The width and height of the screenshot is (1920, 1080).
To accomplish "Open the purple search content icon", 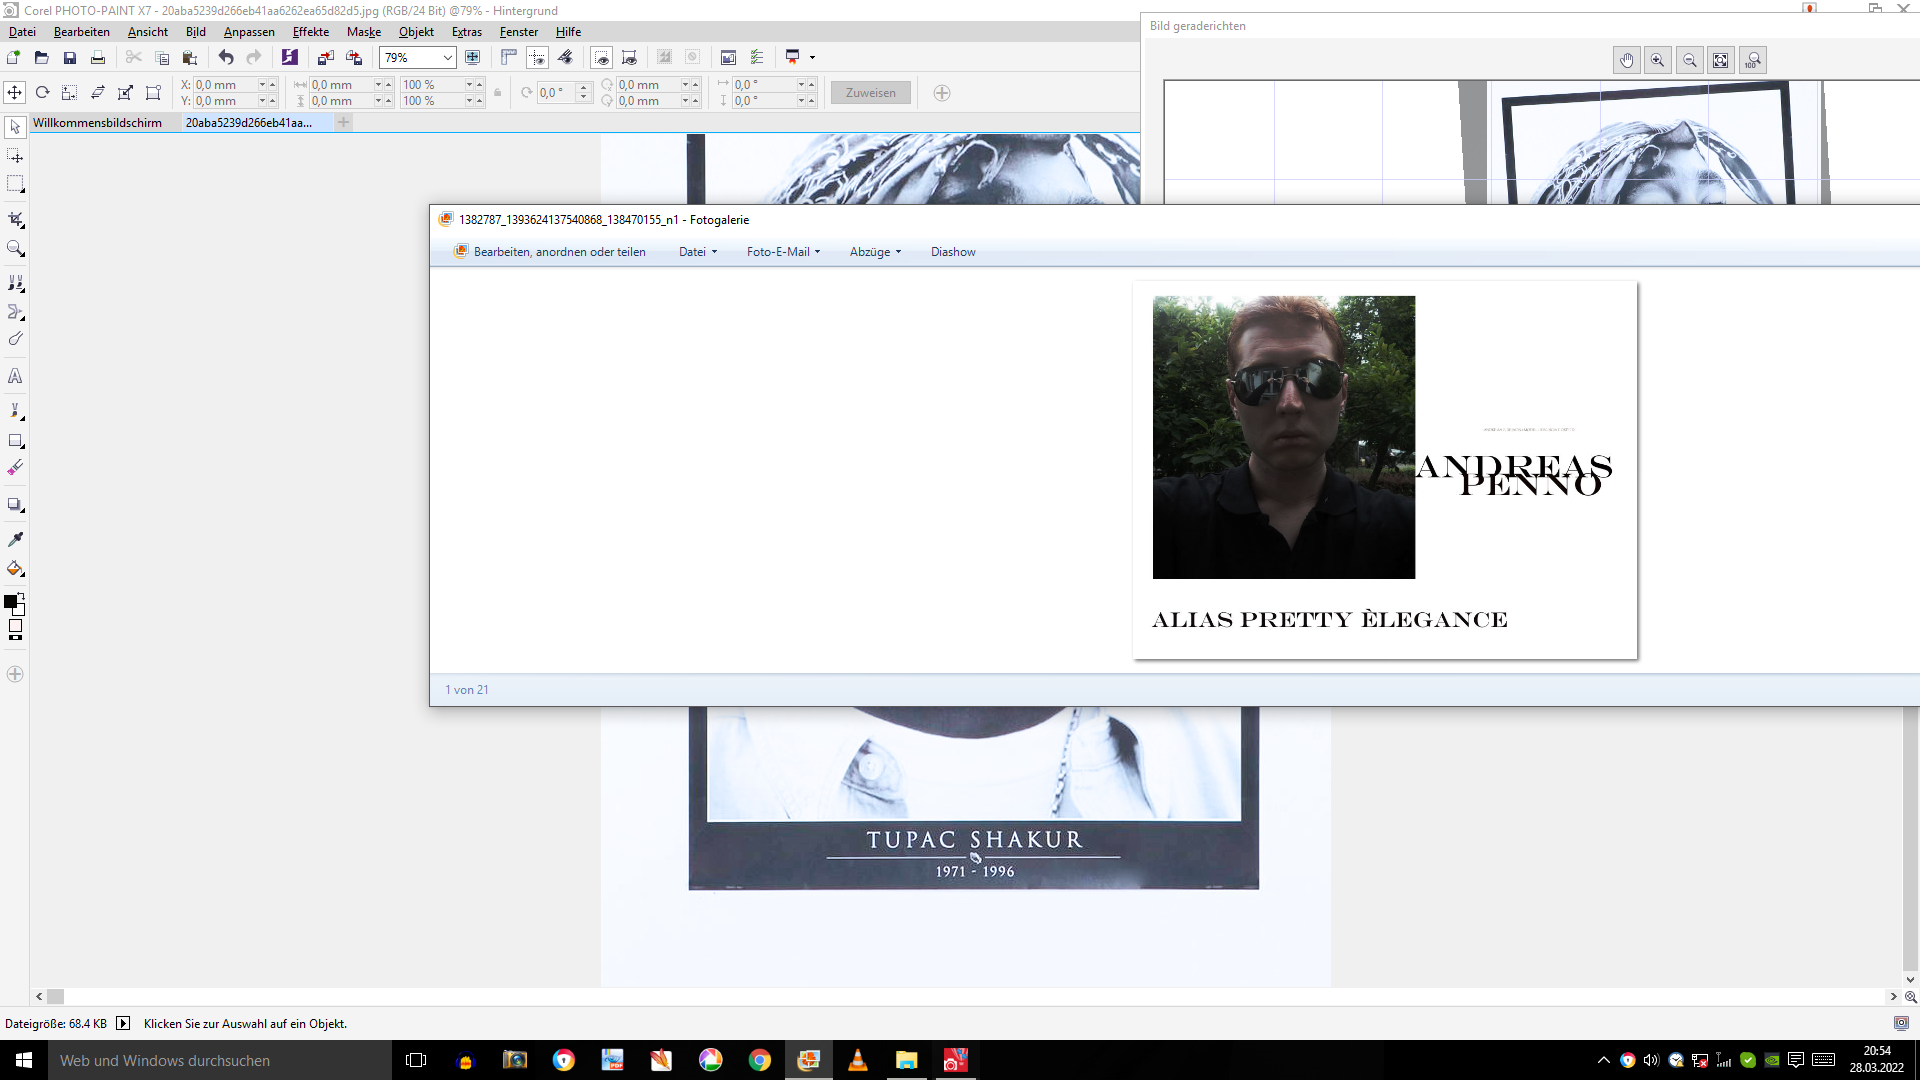I will tap(290, 58).
